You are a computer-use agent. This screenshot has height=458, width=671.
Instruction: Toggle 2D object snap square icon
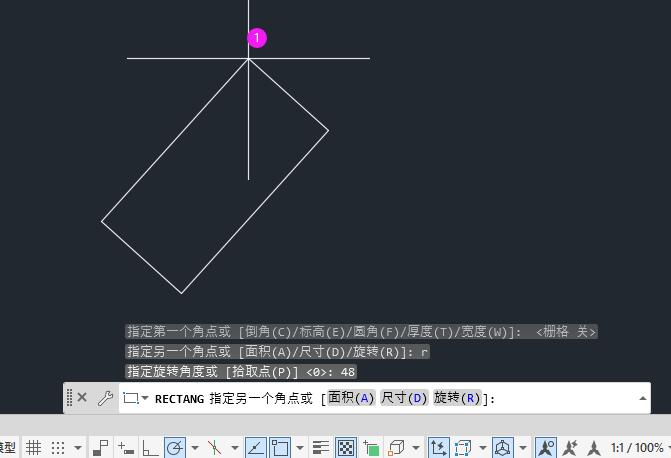280,448
